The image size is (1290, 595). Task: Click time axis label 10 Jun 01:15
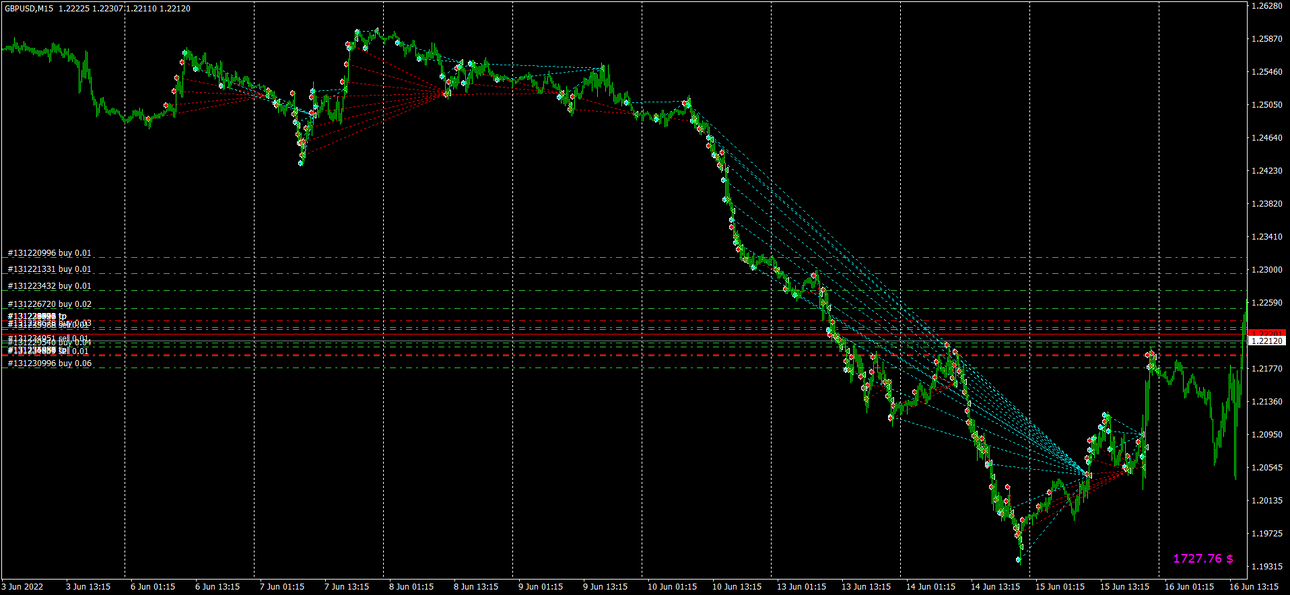point(671,587)
